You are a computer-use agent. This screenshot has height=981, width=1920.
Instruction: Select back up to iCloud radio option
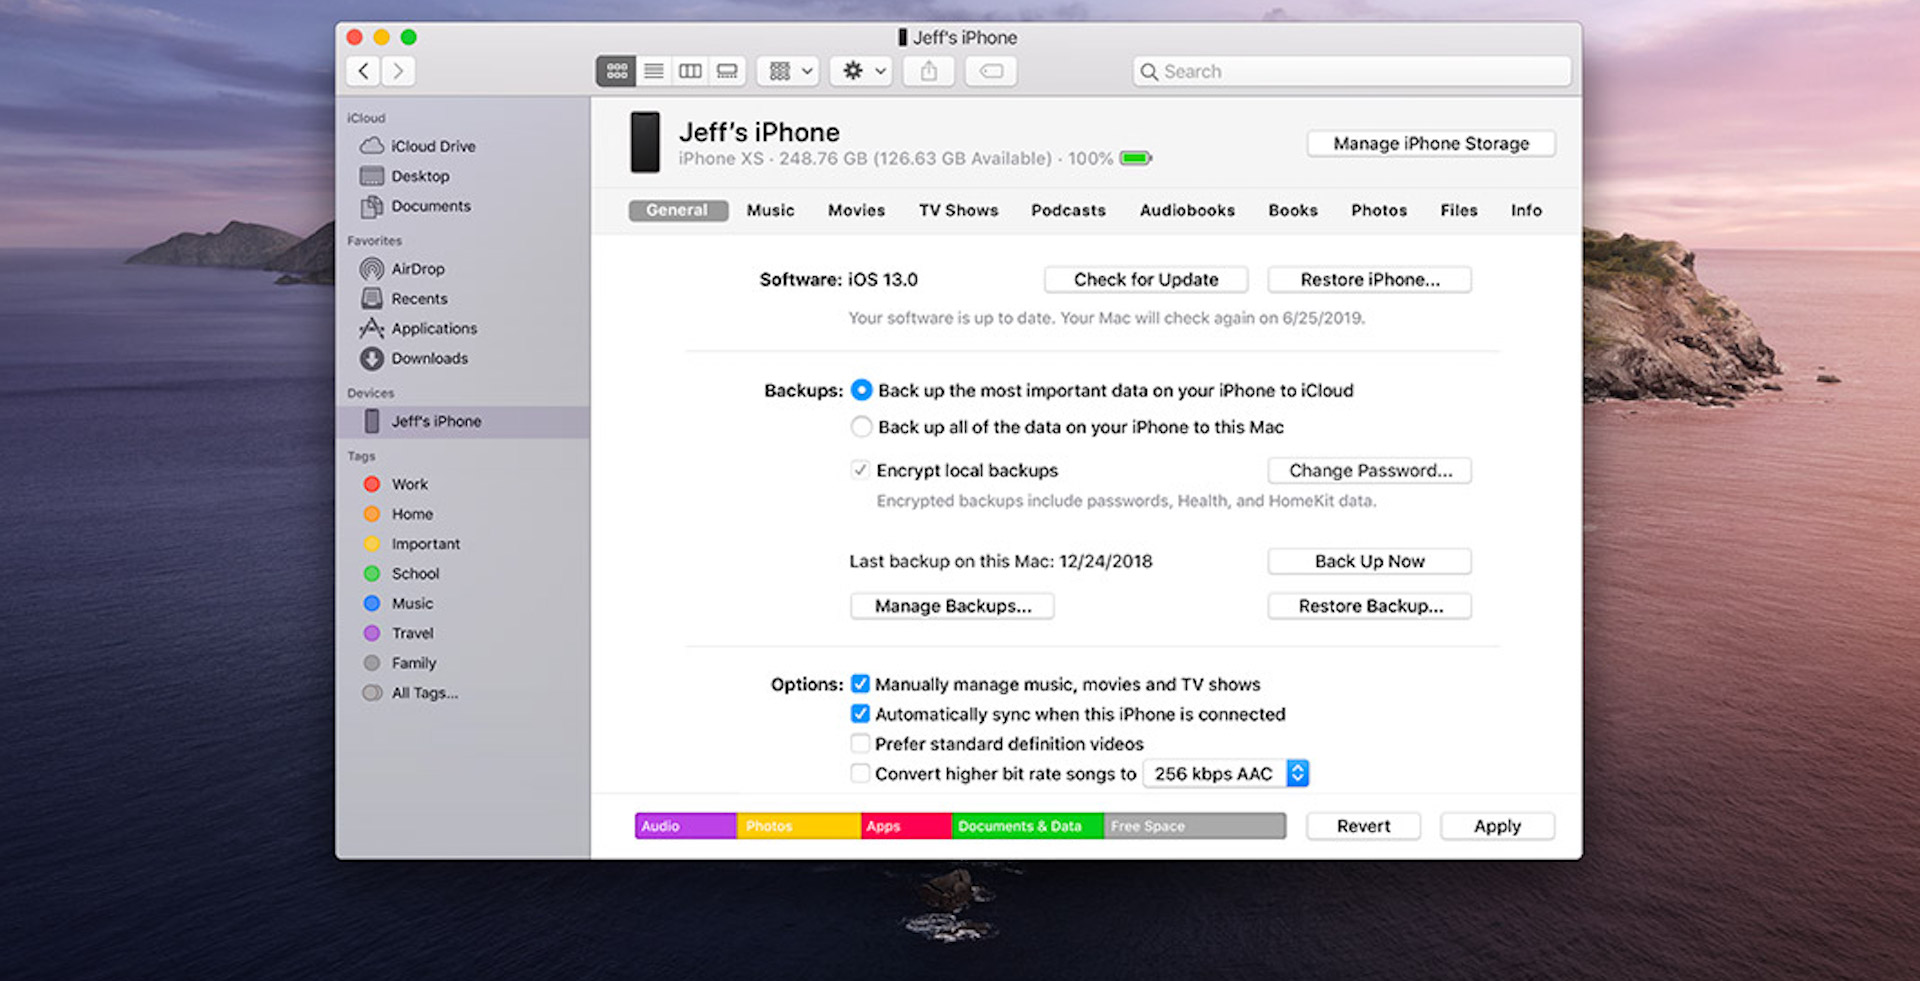[x=861, y=390]
